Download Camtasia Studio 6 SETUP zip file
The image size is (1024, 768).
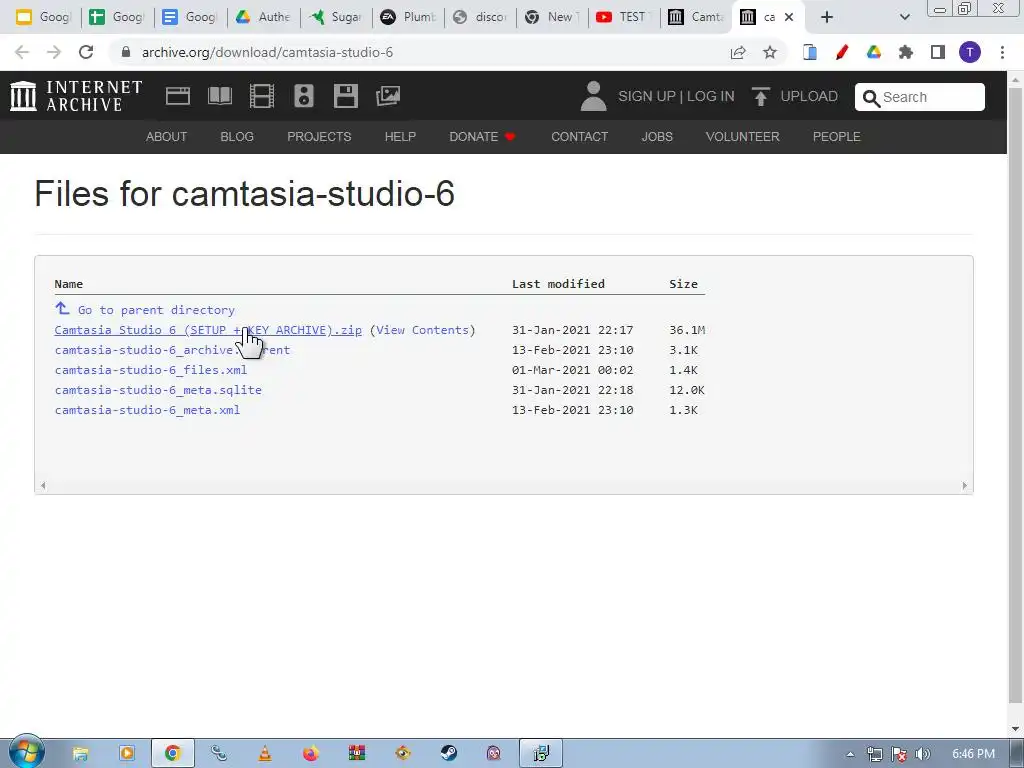click(208, 330)
